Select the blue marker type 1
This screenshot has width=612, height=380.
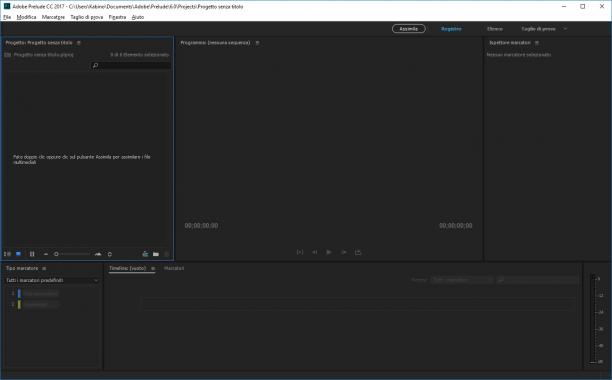pos(39,293)
